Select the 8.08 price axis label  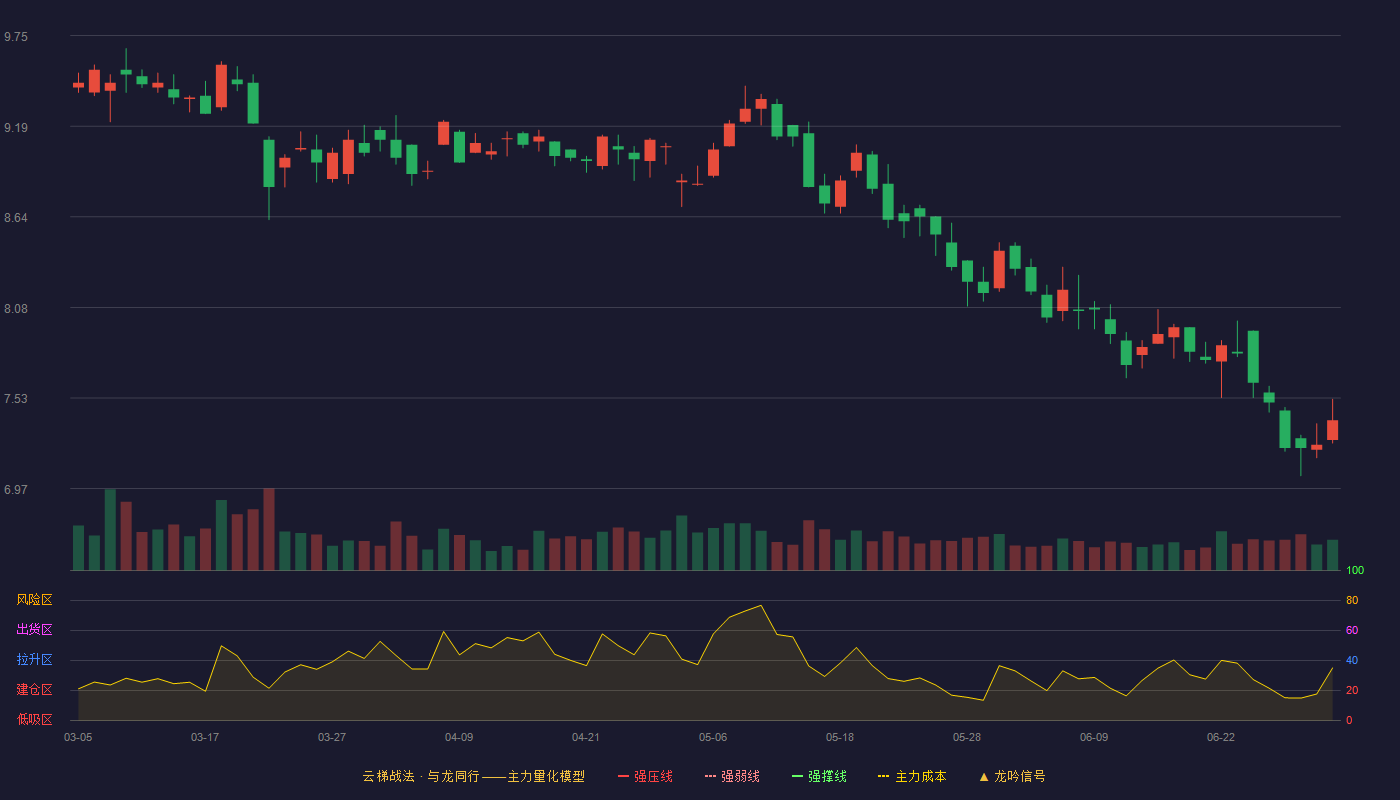click(x=16, y=309)
